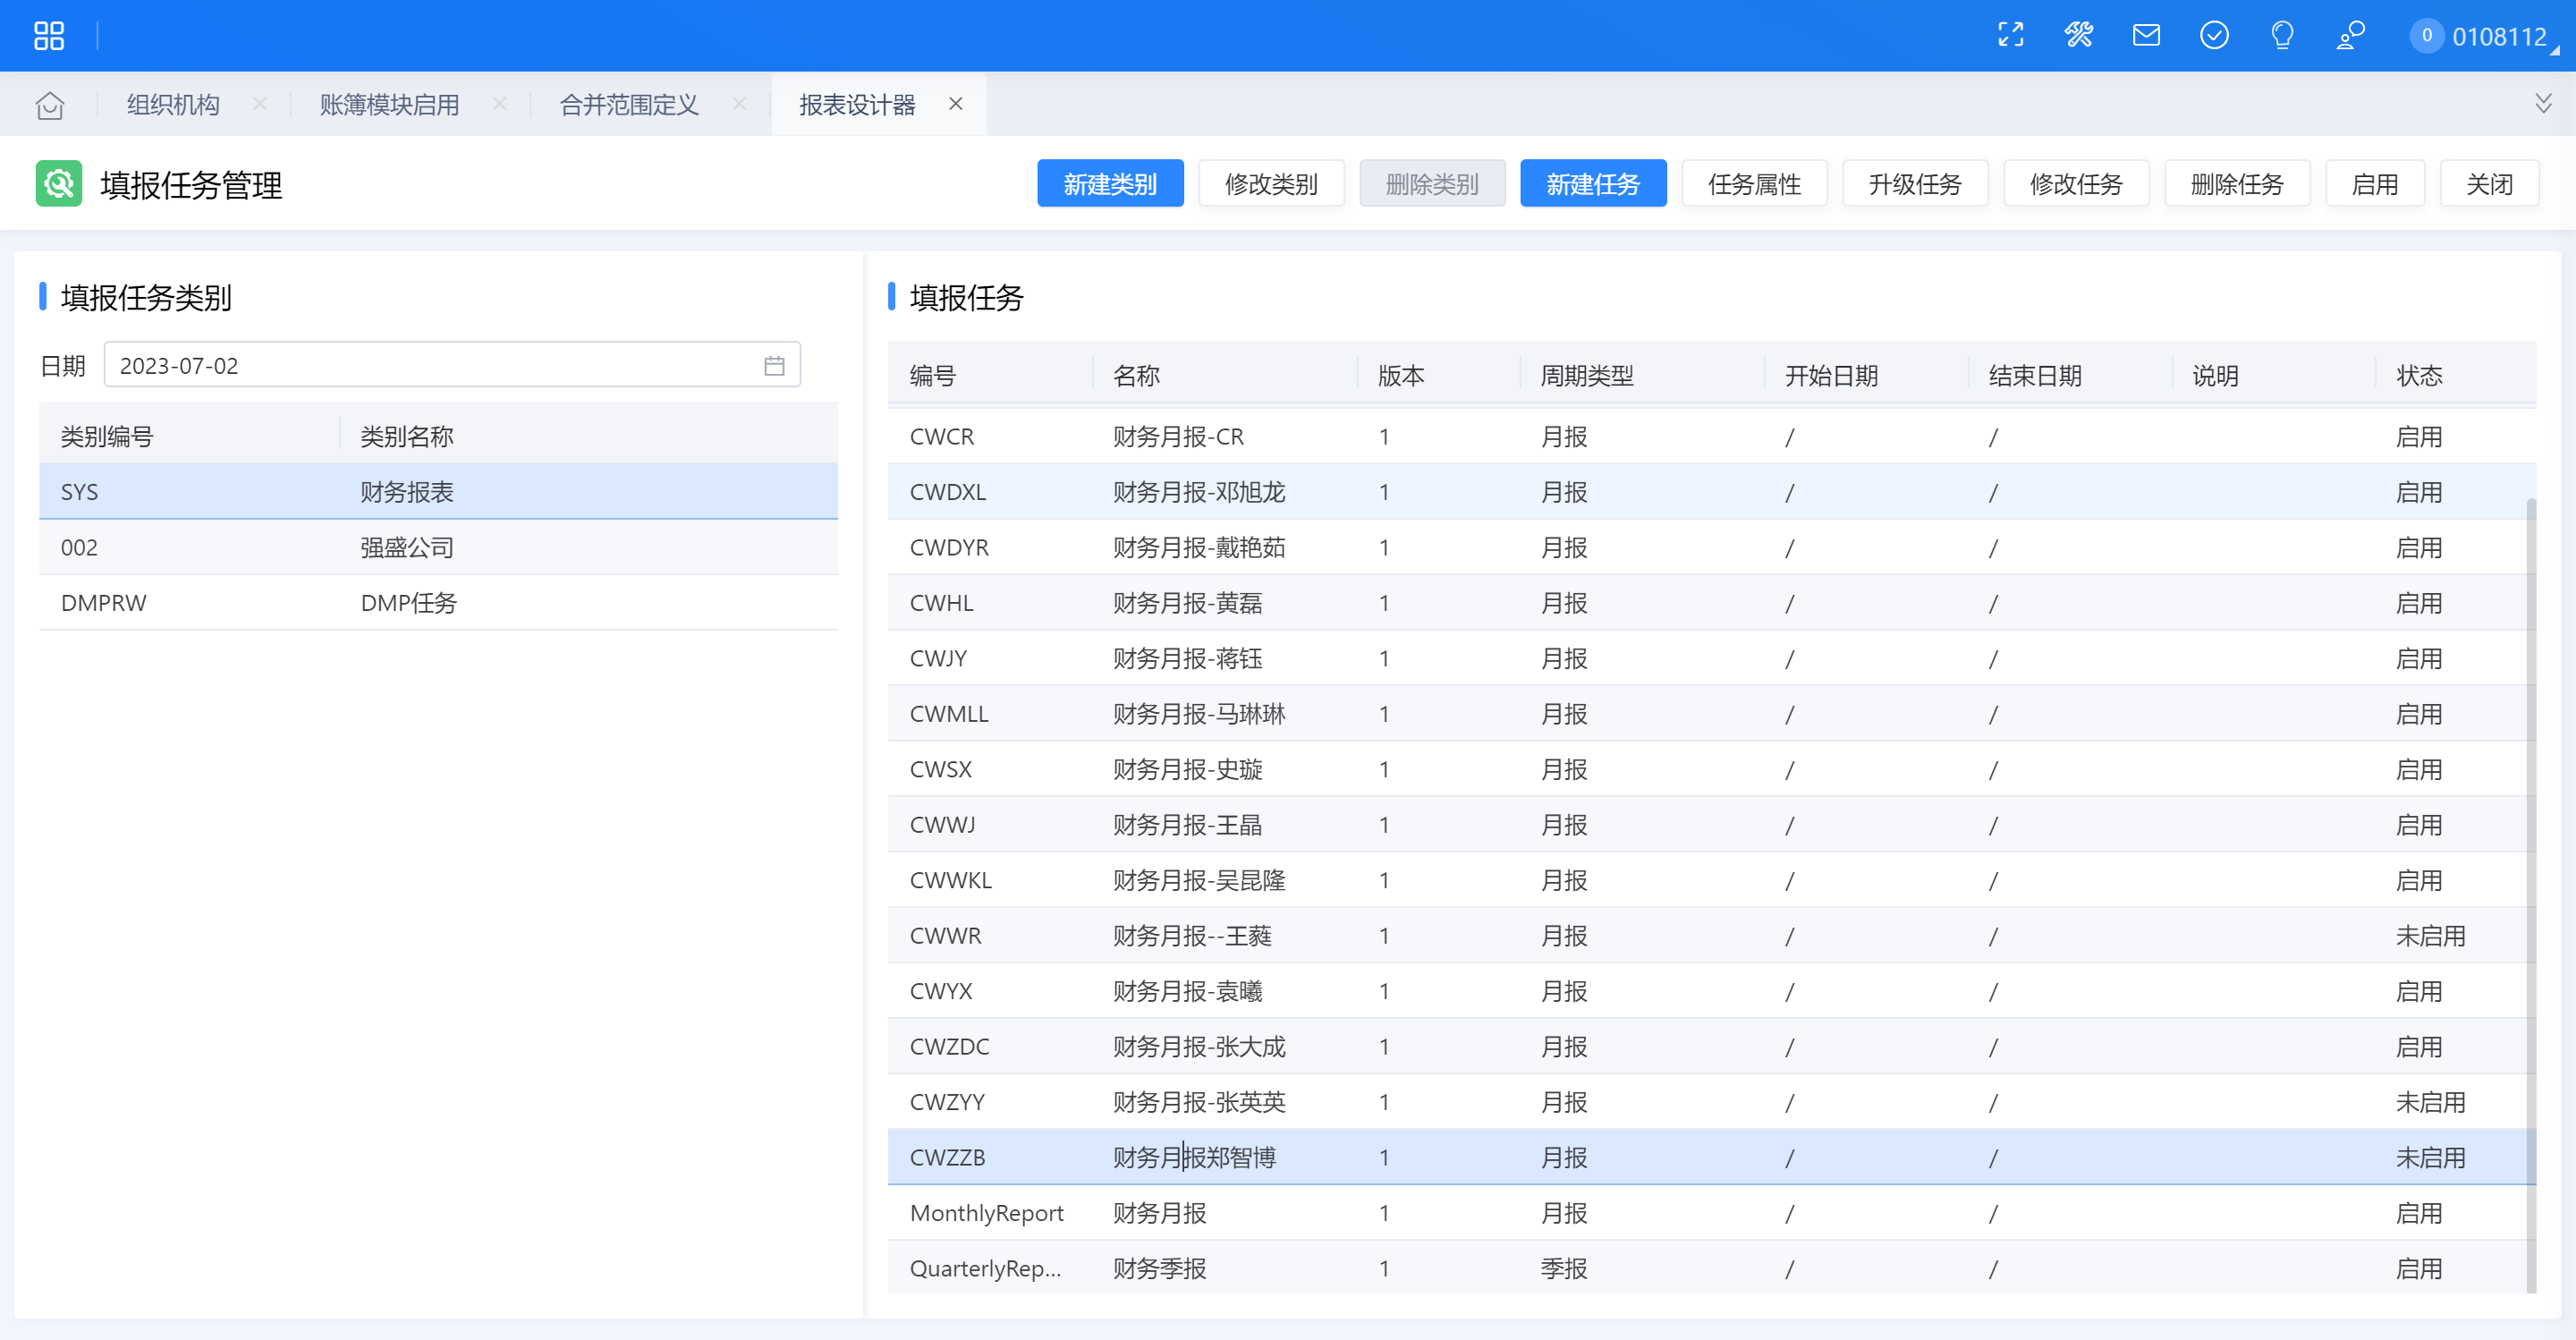Click the task table vertical scrollbar
The height and width of the screenshot is (1340, 2576).
(x=2531, y=895)
